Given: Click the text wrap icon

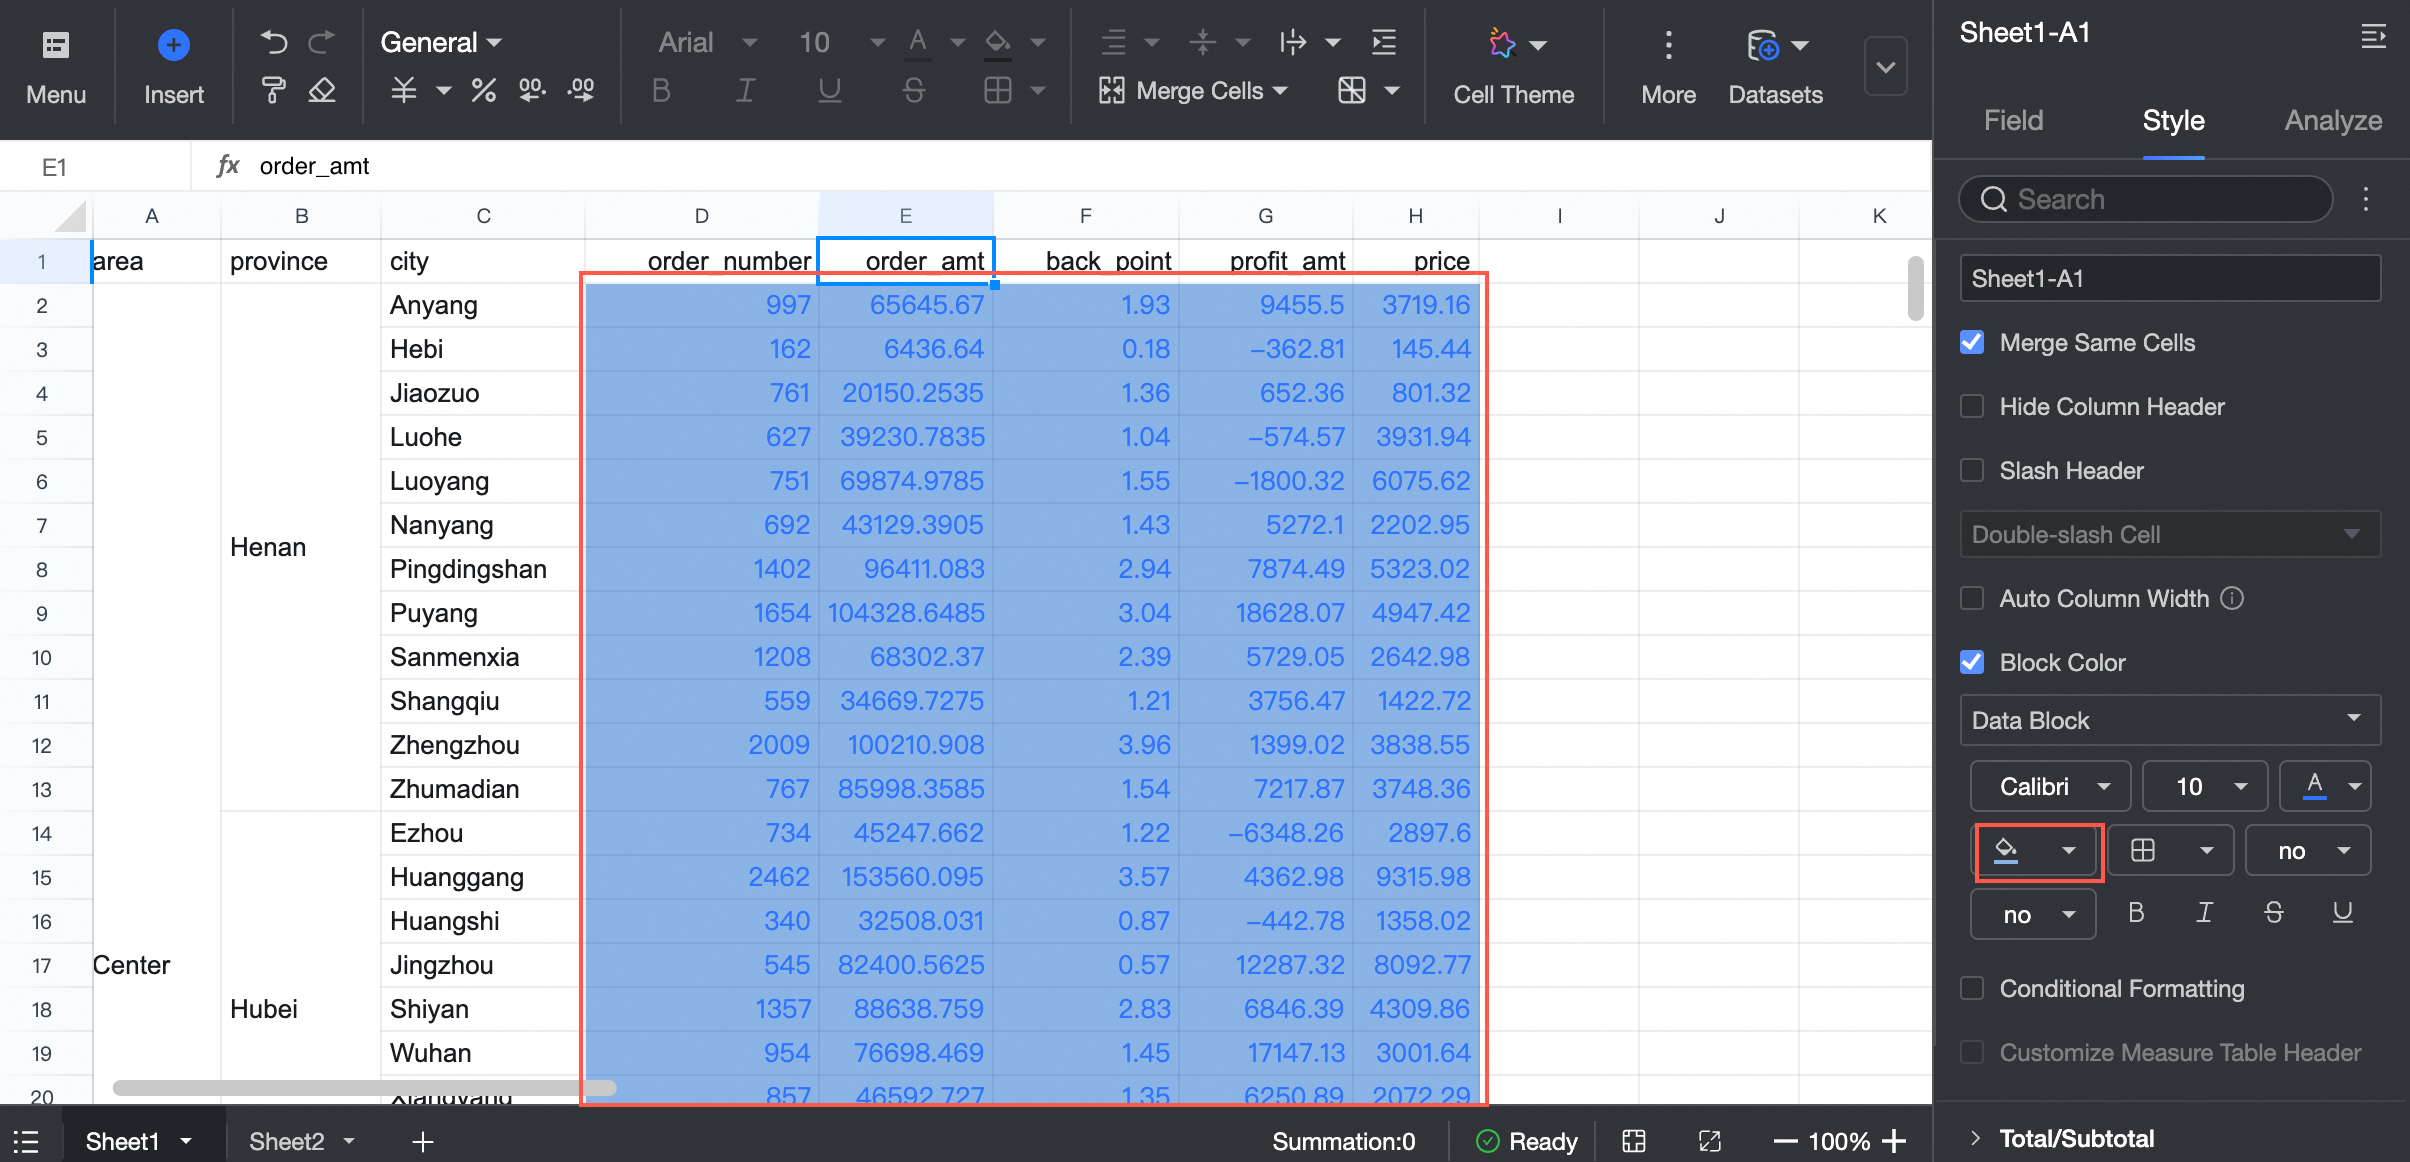Looking at the screenshot, I should click(x=1293, y=42).
